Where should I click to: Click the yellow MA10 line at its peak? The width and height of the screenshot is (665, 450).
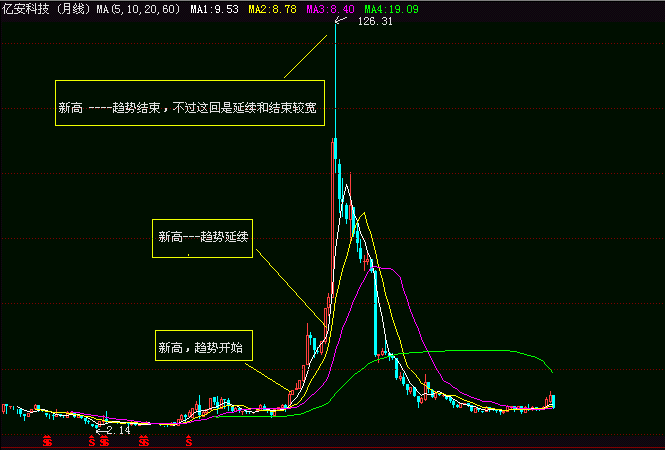364,212
